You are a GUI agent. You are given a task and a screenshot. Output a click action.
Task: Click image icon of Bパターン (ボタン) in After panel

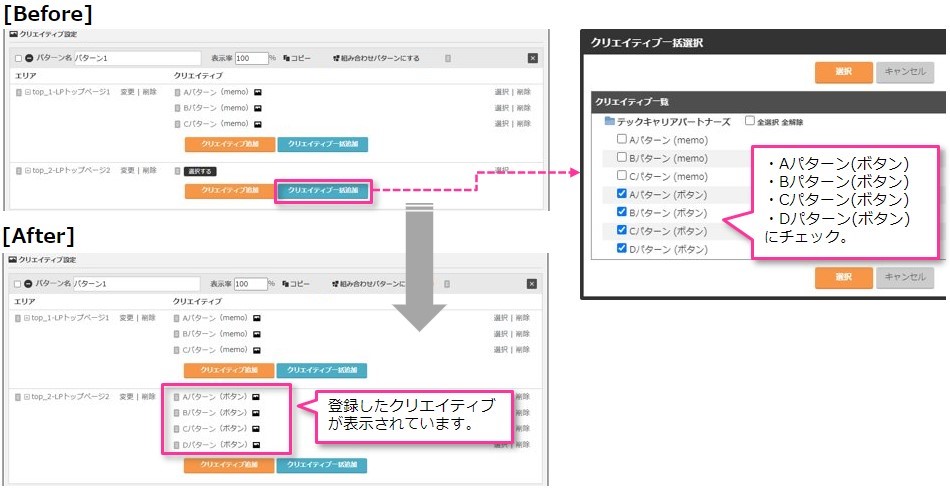pos(256,412)
